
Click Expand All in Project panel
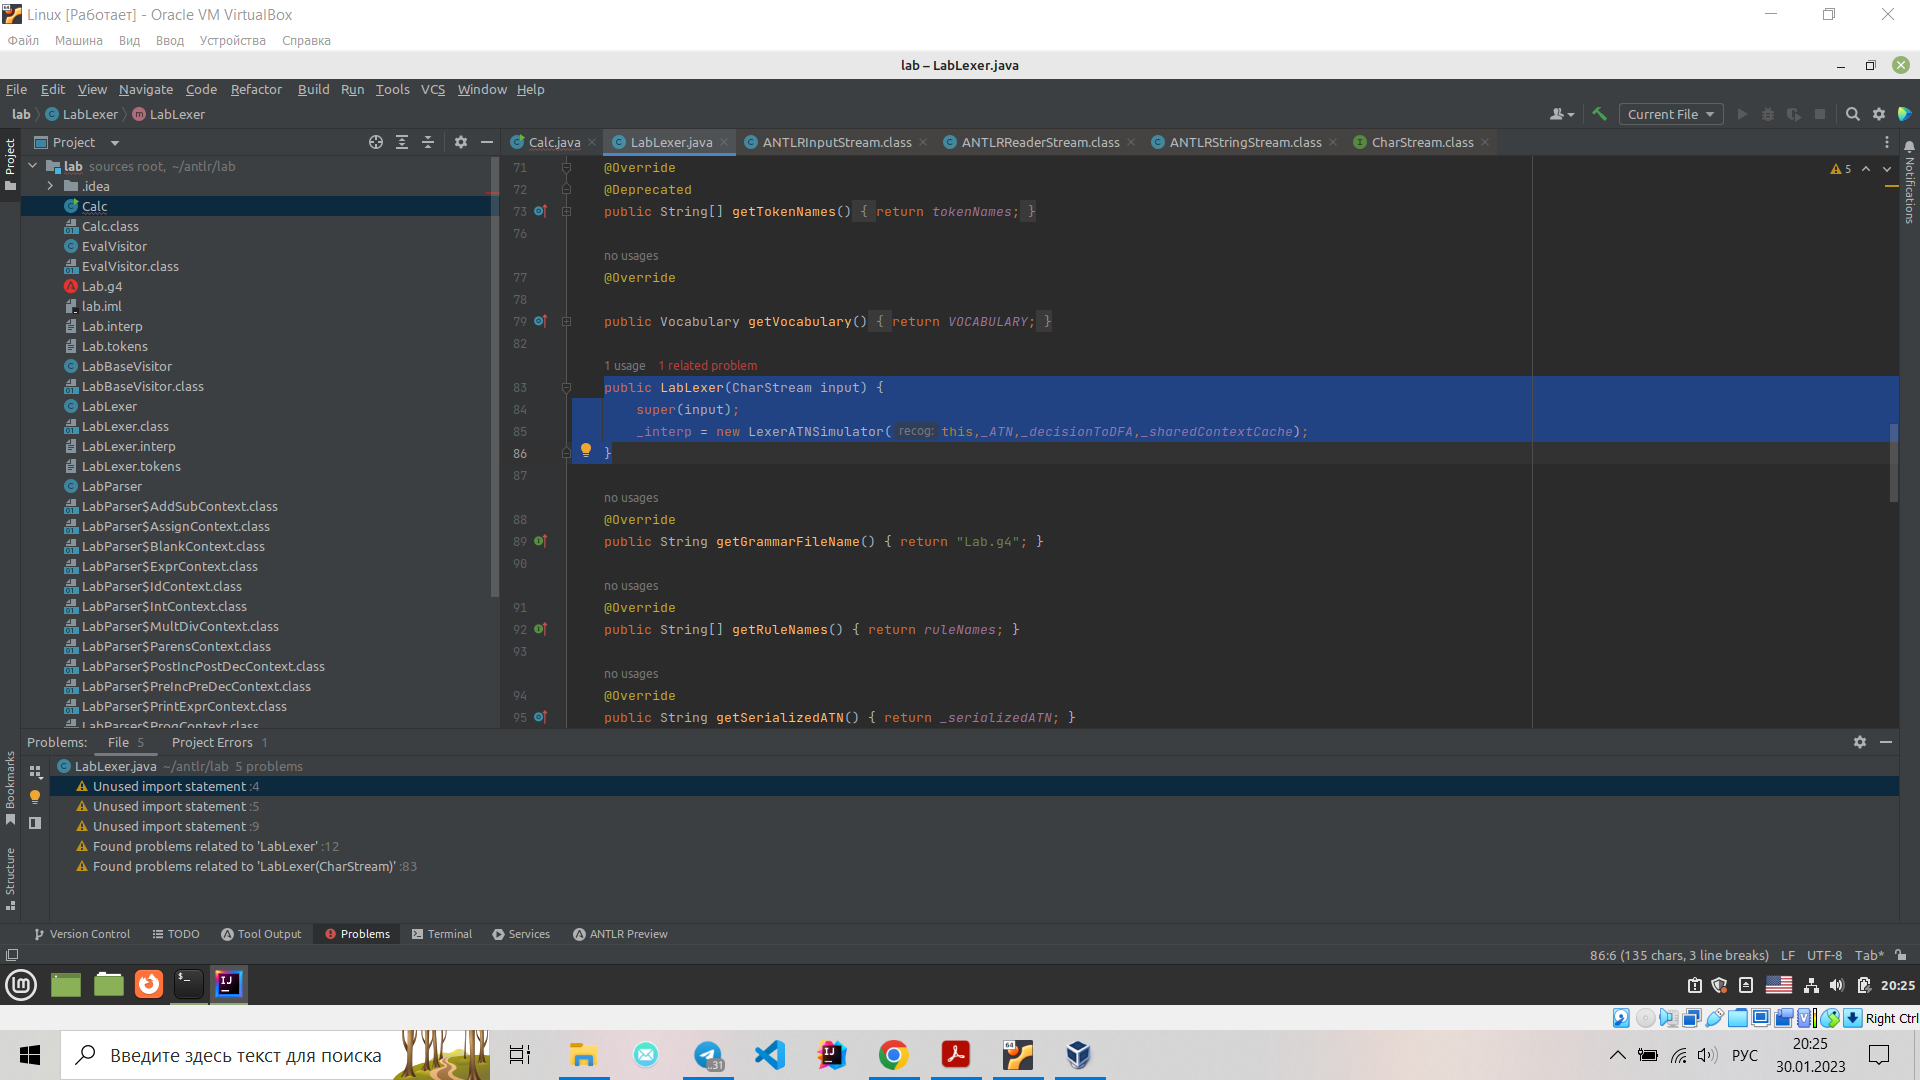click(402, 142)
